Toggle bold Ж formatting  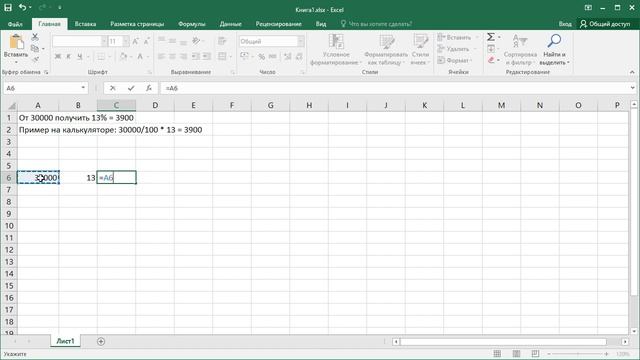pos(58,56)
